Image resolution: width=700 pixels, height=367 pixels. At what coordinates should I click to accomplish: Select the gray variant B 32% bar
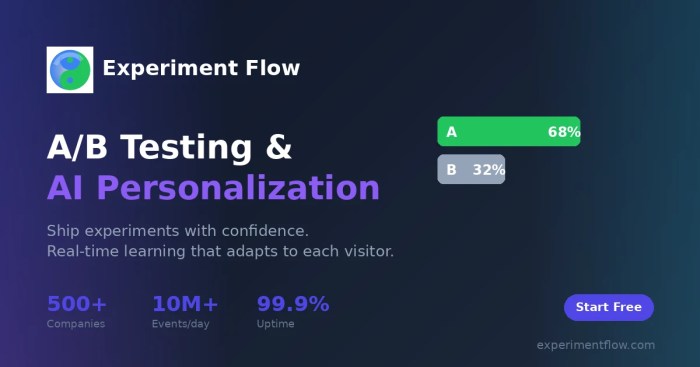click(x=471, y=169)
